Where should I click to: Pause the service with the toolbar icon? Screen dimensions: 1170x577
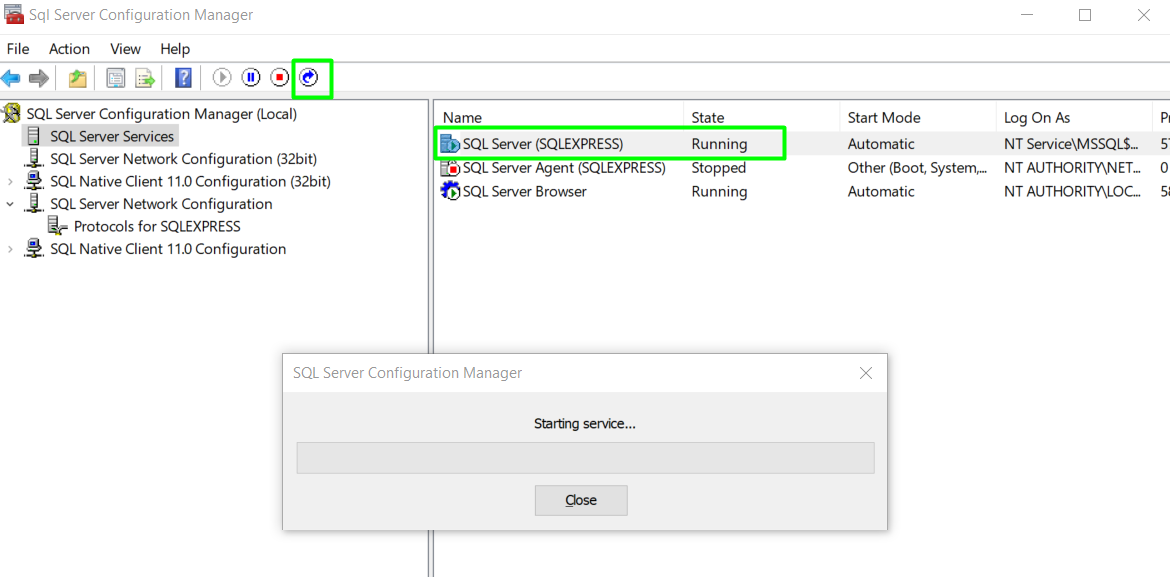(251, 78)
